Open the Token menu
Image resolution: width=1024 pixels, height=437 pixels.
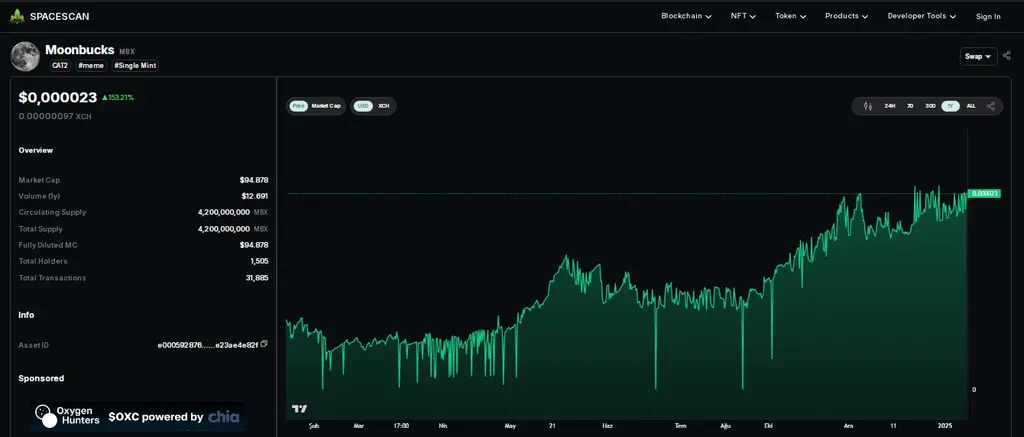tap(791, 16)
